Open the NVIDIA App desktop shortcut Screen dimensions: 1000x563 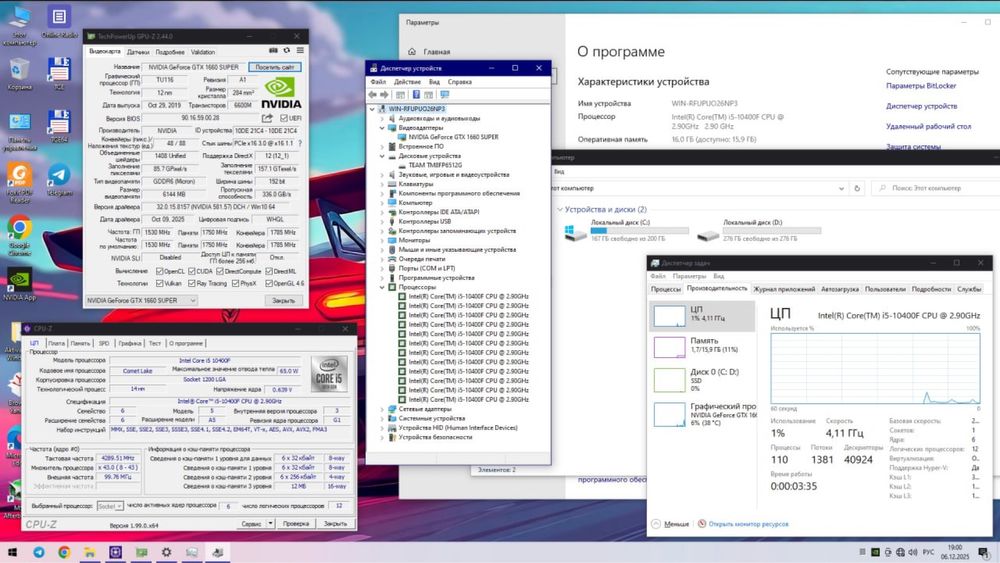pyautogui.click(x=19, y=281)
